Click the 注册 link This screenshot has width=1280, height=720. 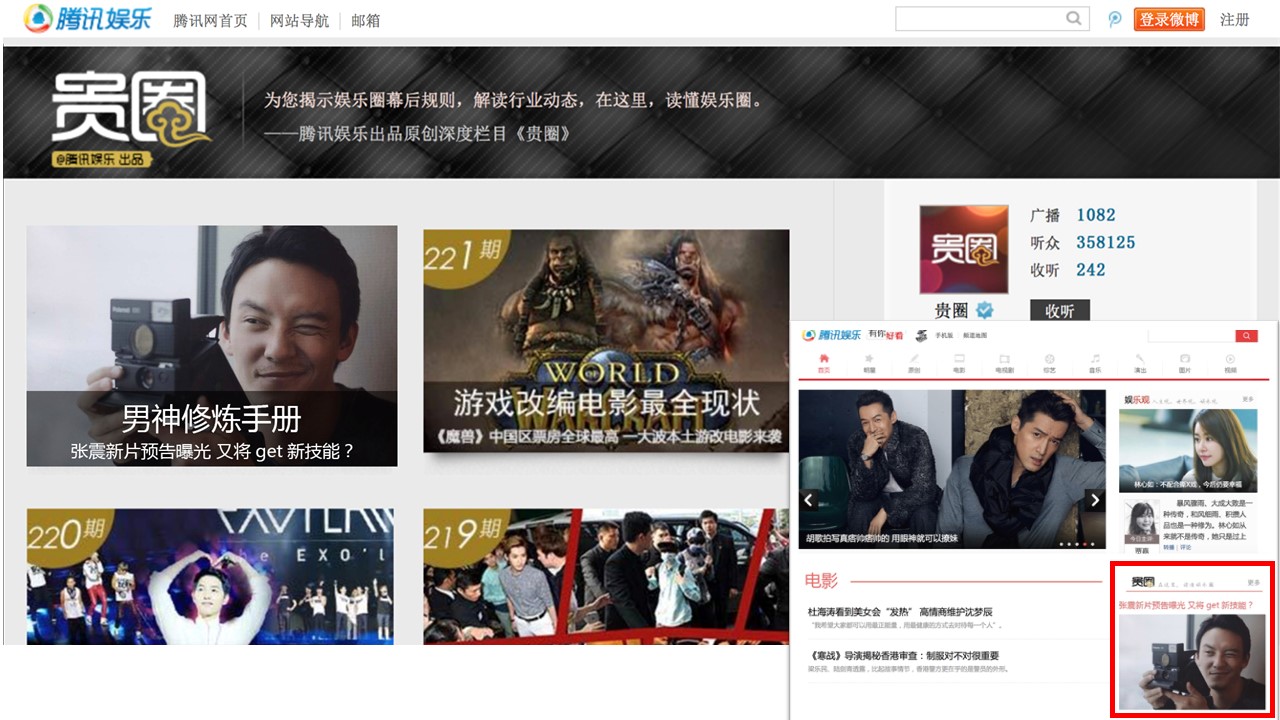coord(1235,19)
